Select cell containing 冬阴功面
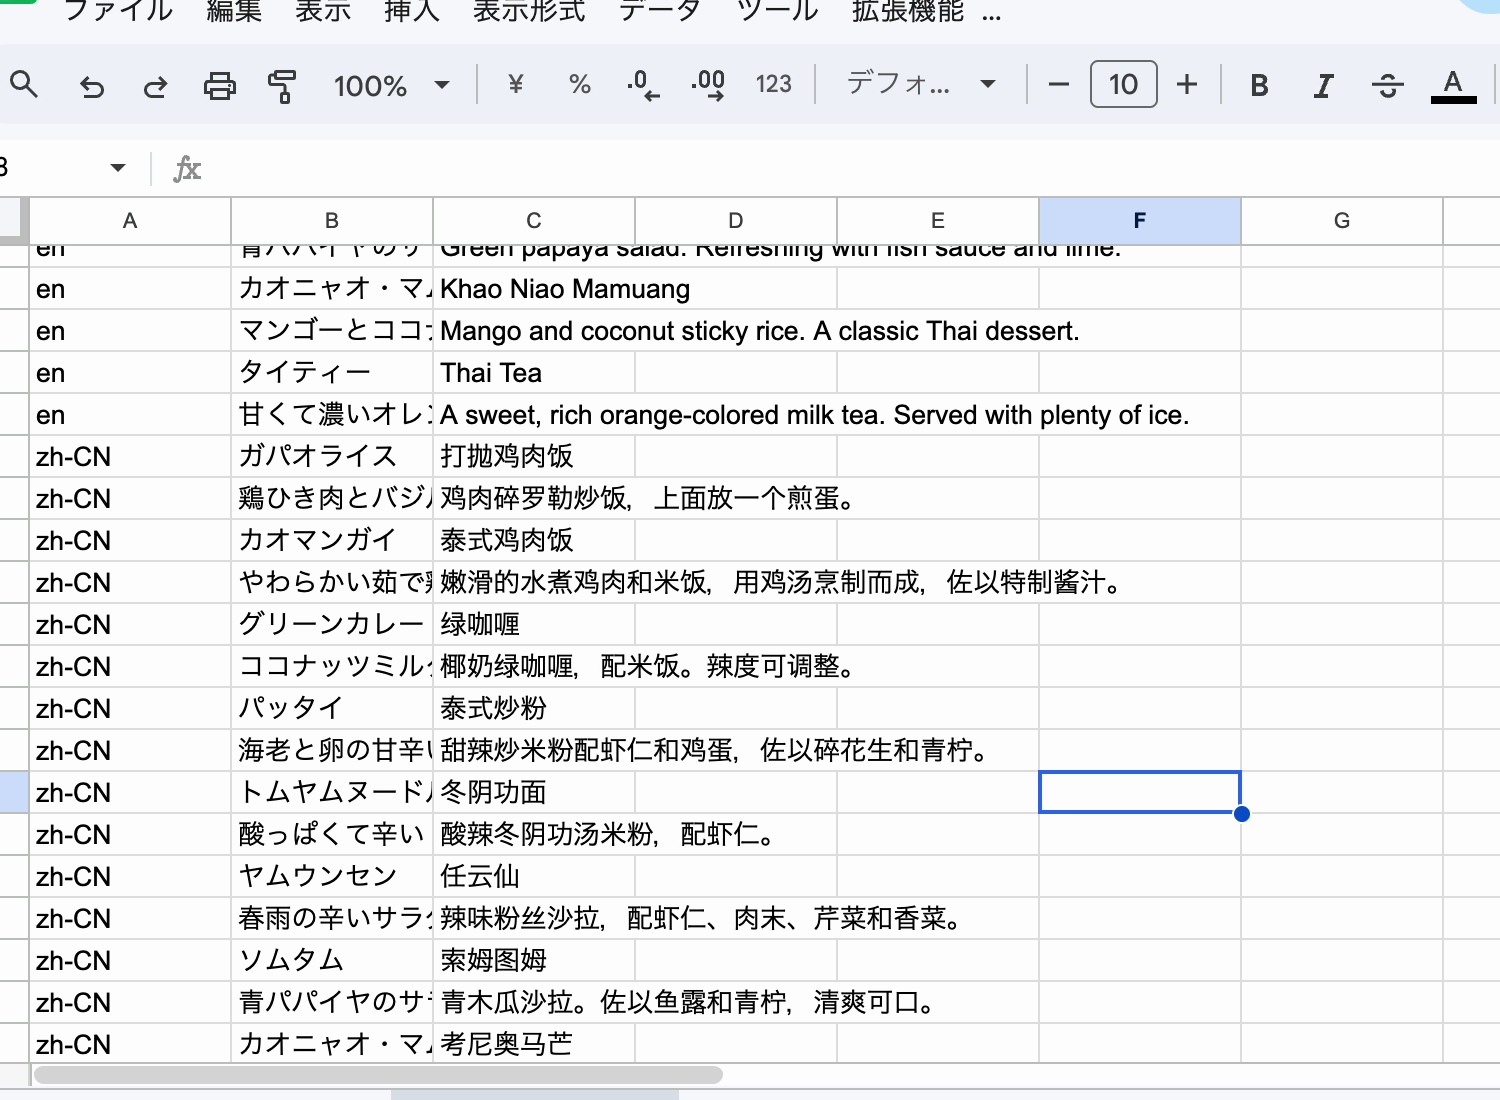Viewport: 1500px width, 1100px height. tap(534, 793)
